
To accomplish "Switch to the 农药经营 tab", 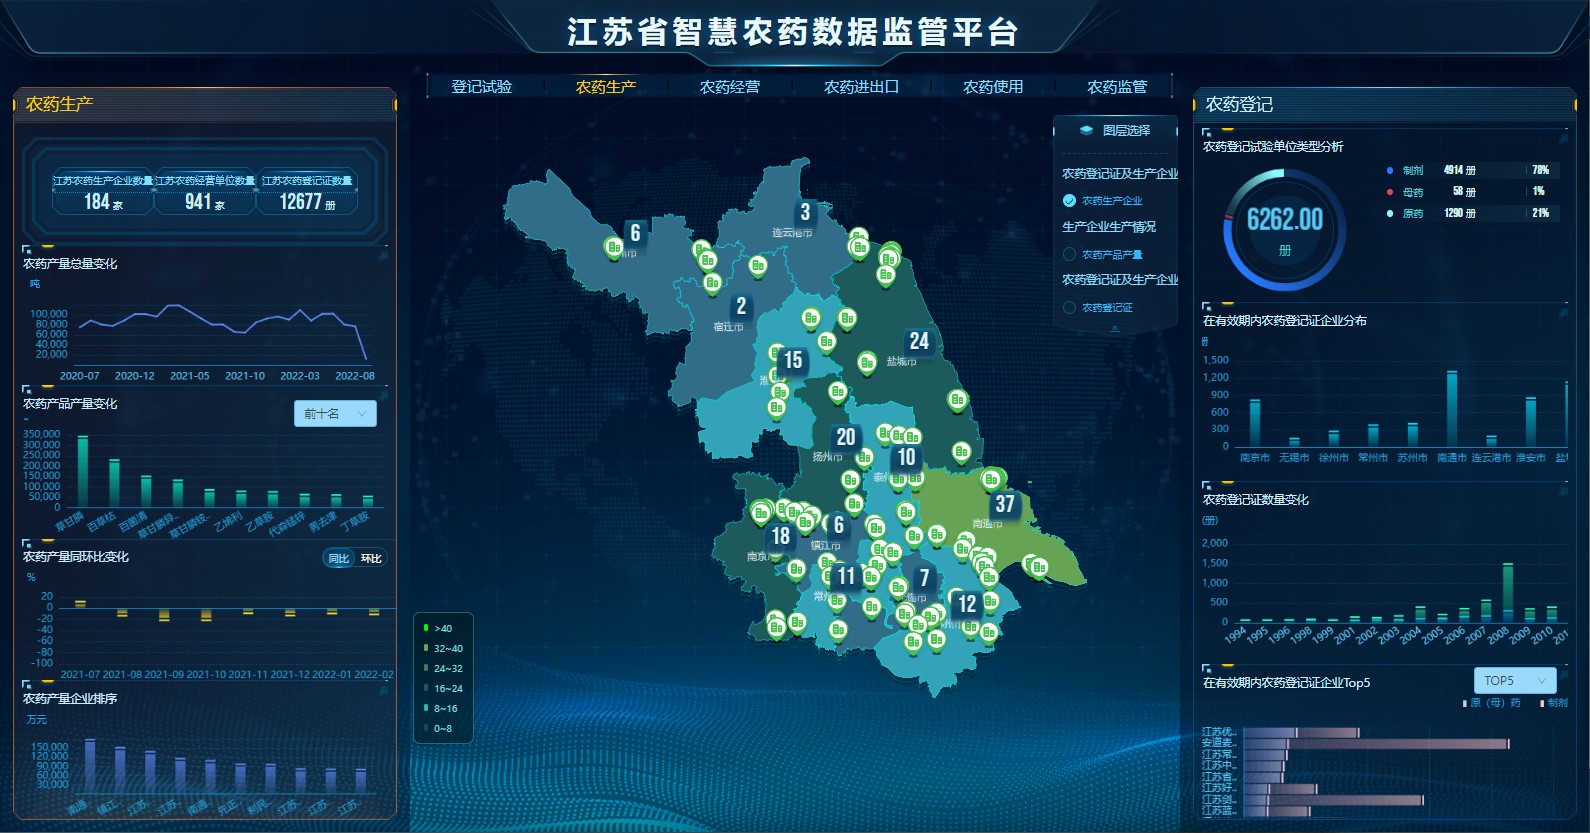I will [730, 87].
